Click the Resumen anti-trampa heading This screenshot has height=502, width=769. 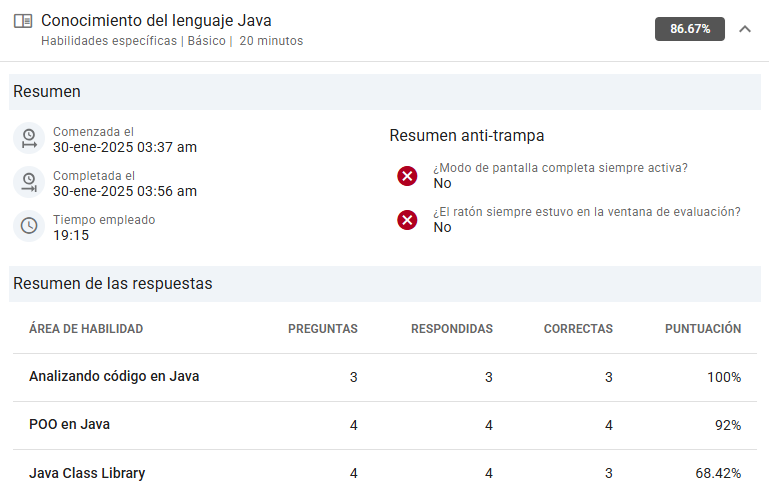[x=466, y=135]
